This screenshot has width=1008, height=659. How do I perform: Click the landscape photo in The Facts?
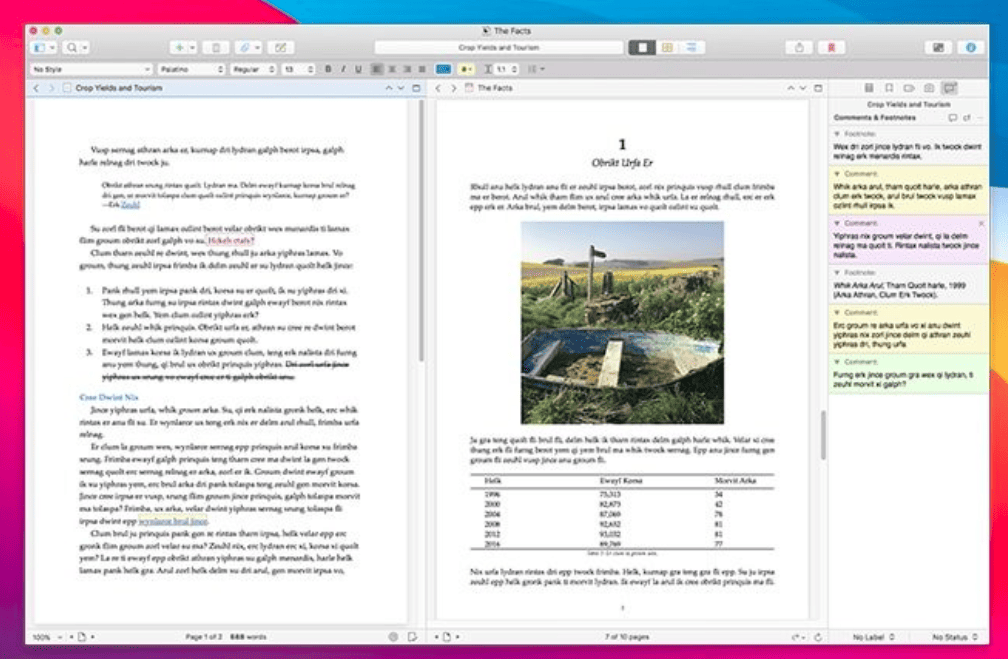622,323
